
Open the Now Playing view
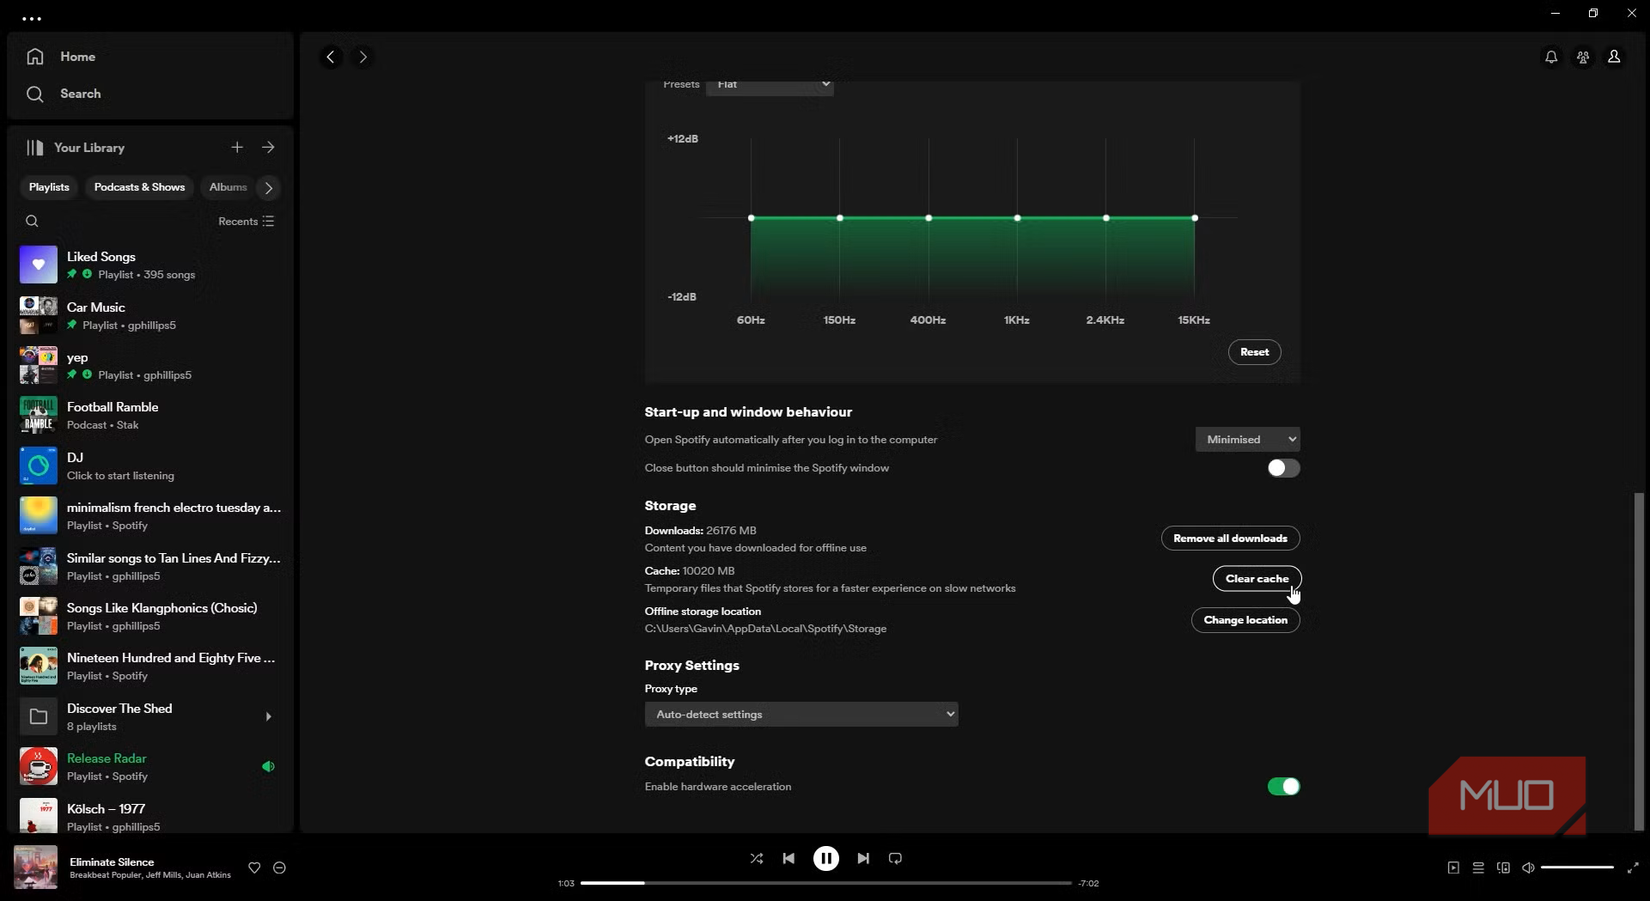point(1453,868)
